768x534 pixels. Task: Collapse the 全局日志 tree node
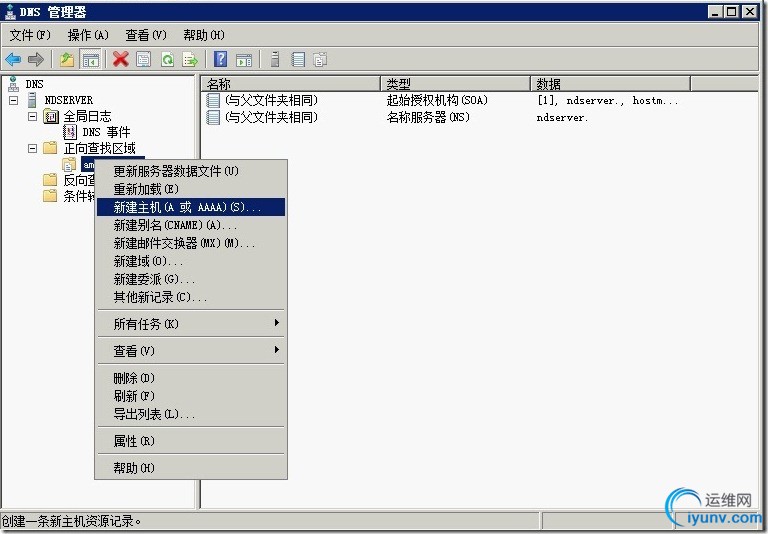point(32,117)
